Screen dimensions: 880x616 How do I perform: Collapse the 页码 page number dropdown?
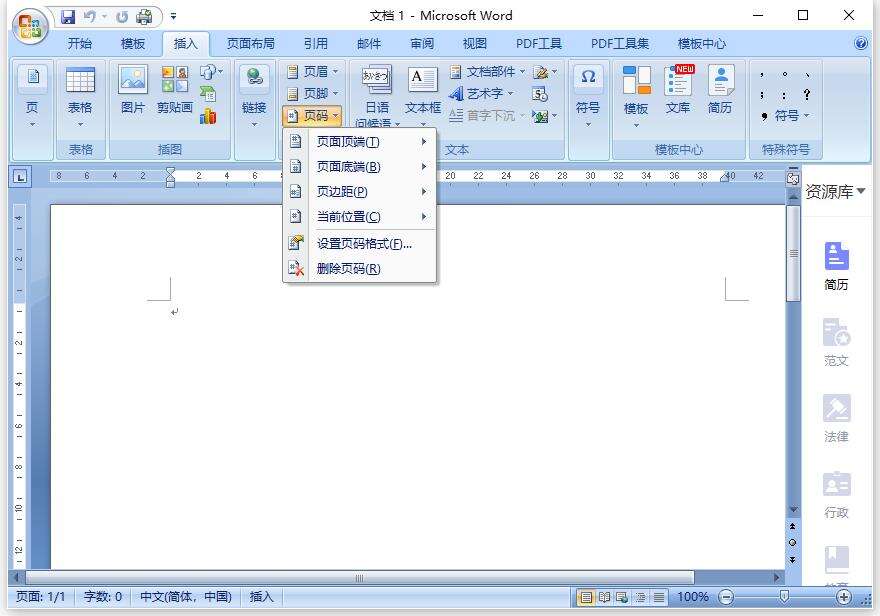(313, 116)
